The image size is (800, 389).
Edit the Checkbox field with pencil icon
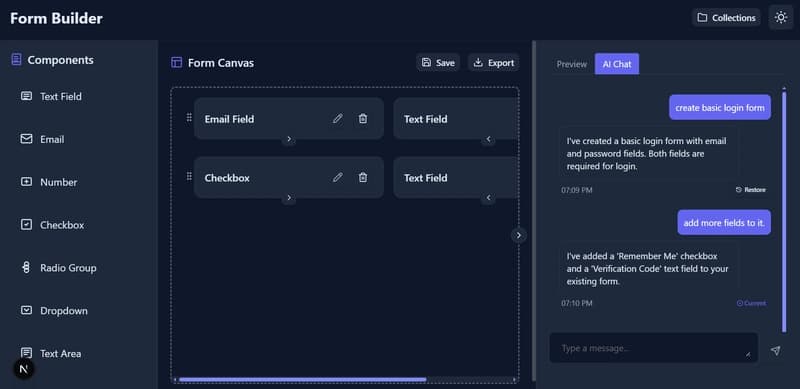click(x=338, y=177)
